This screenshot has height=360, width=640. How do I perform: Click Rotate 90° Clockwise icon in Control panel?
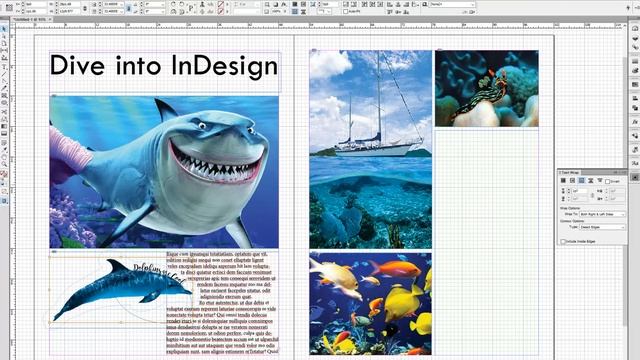tap(173, 4)
